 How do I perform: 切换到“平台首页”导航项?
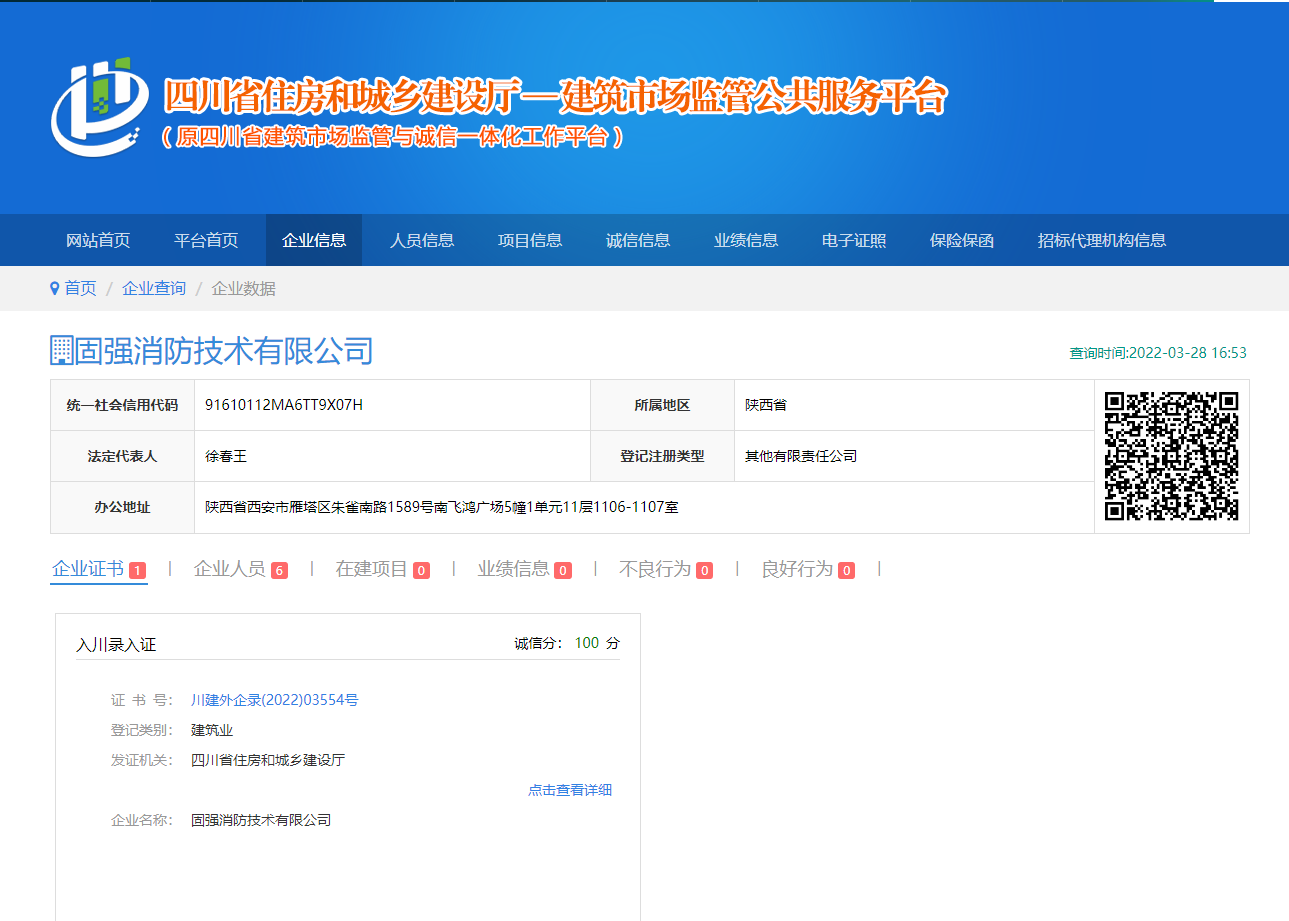(x=206, y=240)
